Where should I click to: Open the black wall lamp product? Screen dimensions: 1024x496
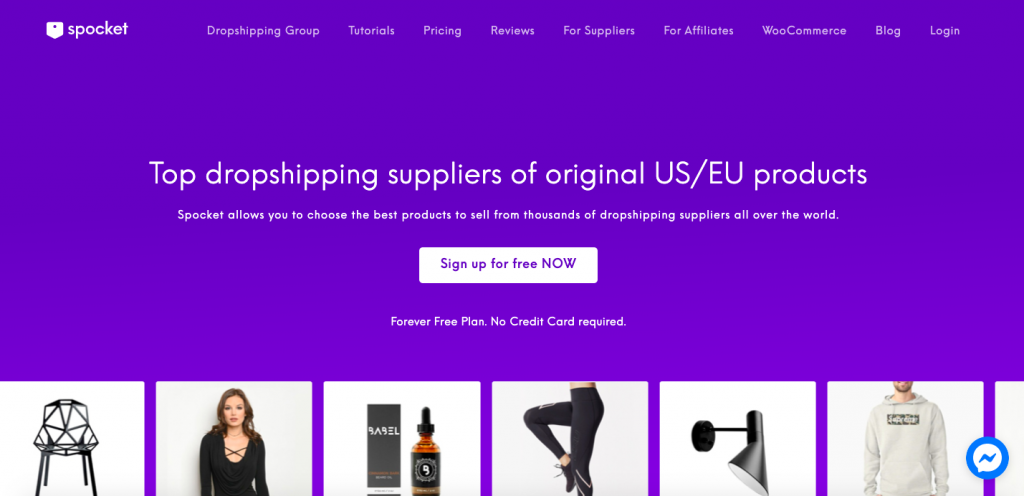[737, 439]
